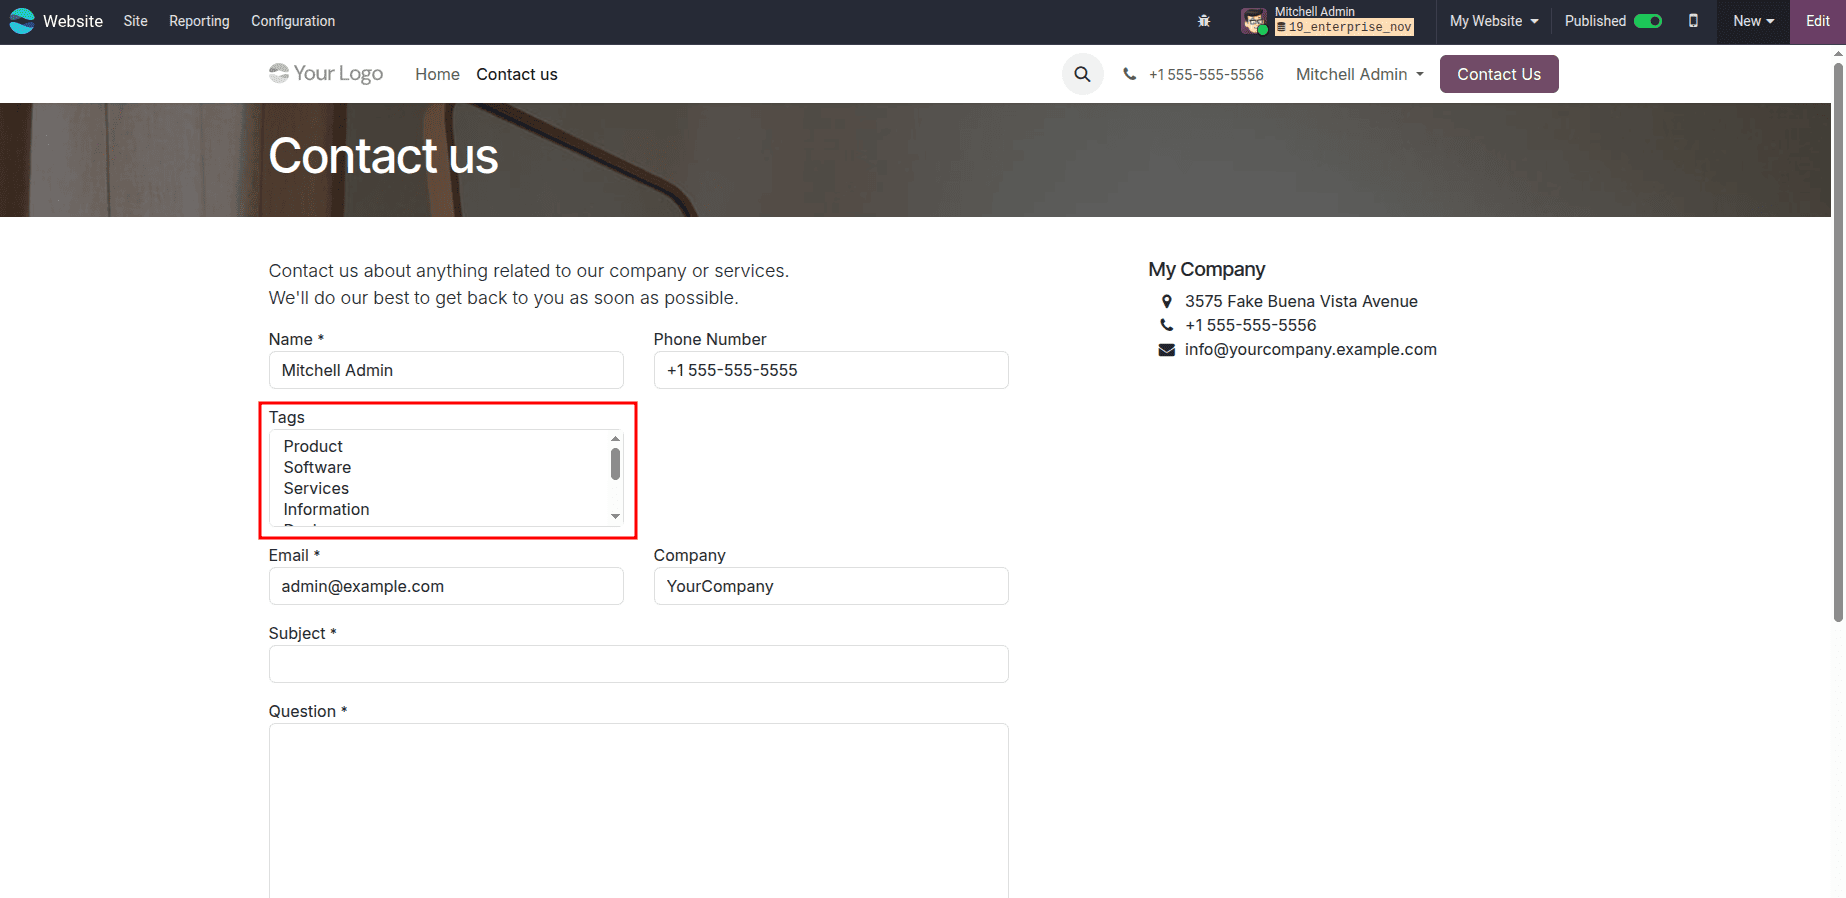Viewport: 1846px width, 898px height.
Task: Click the phone icon in header
Action: point(1129,74)
